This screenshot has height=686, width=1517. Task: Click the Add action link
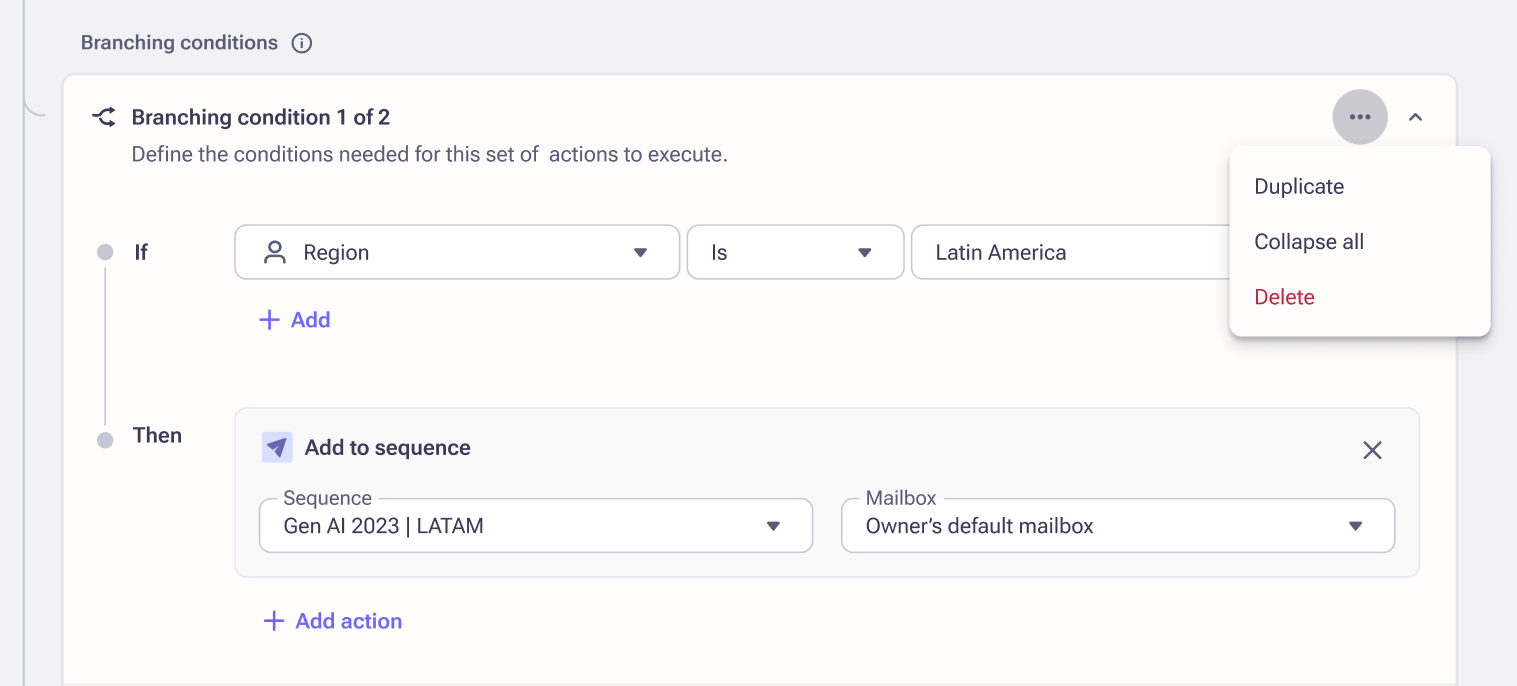(348, 620)
